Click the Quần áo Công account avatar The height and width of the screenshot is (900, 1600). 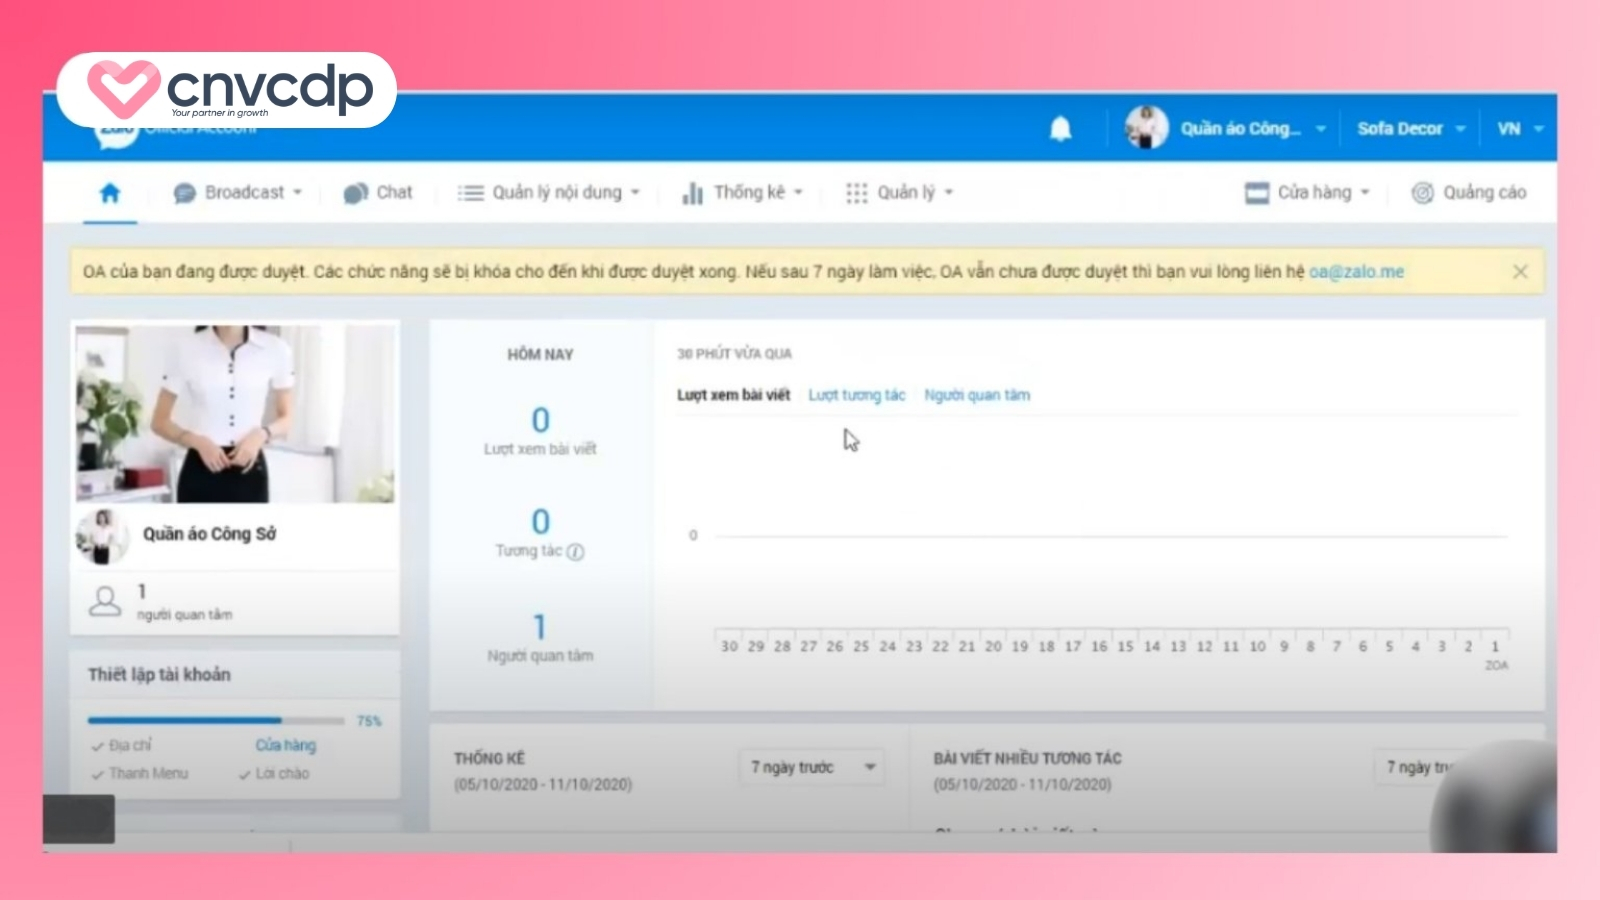pos(1146,128)
